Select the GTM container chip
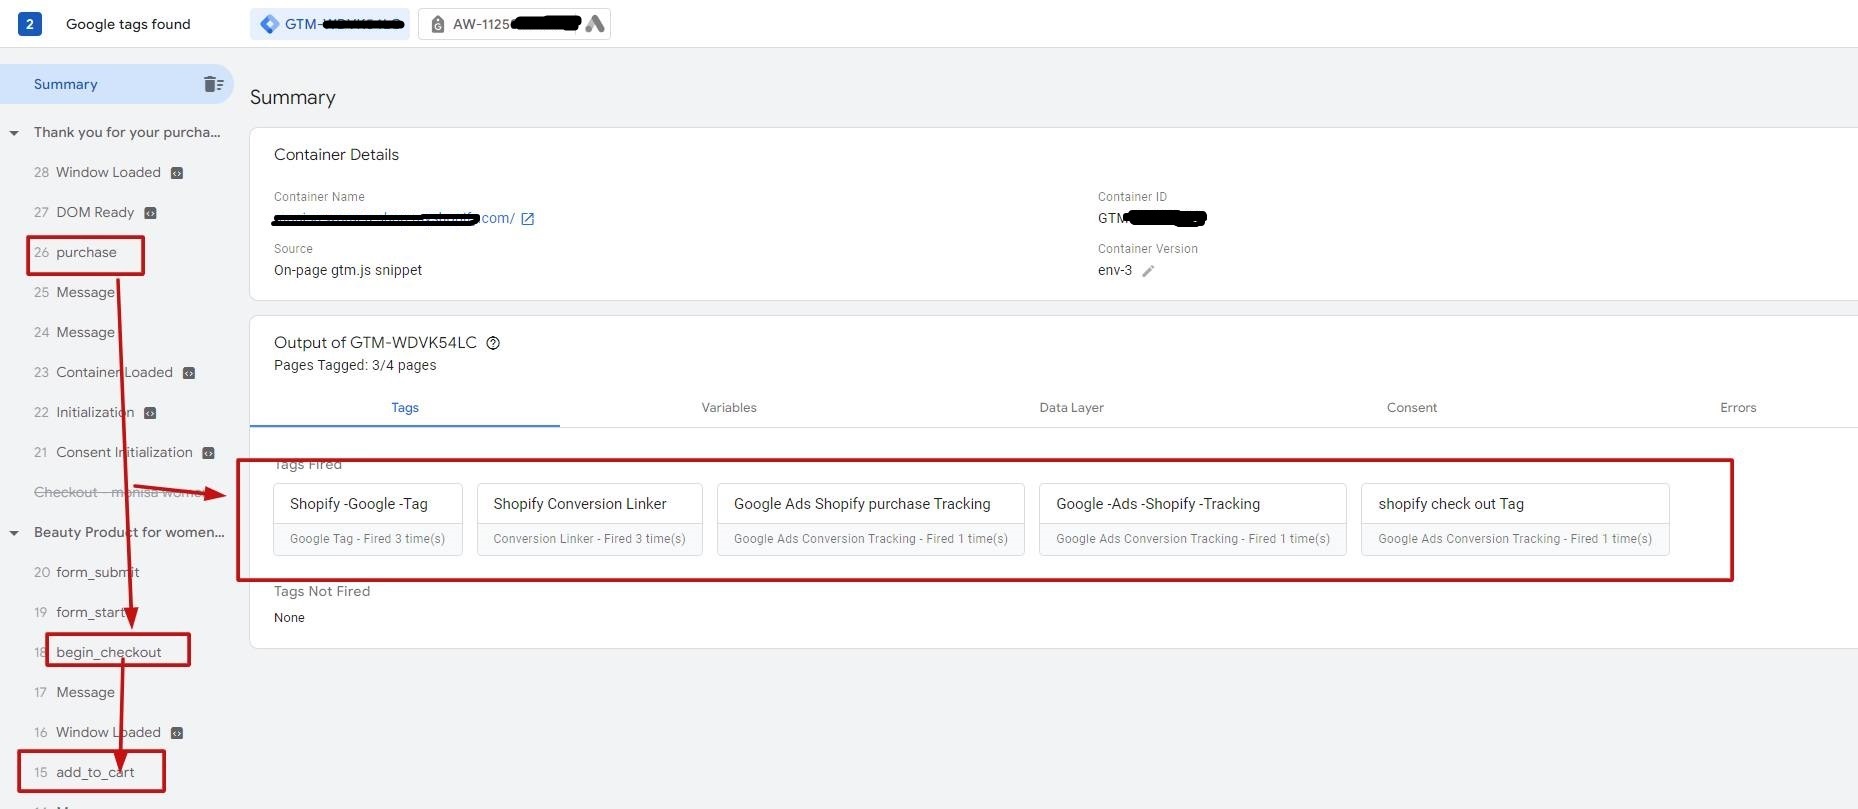Image resolution: width=1858 pixels, height=809 pixels. pos(330,24)
